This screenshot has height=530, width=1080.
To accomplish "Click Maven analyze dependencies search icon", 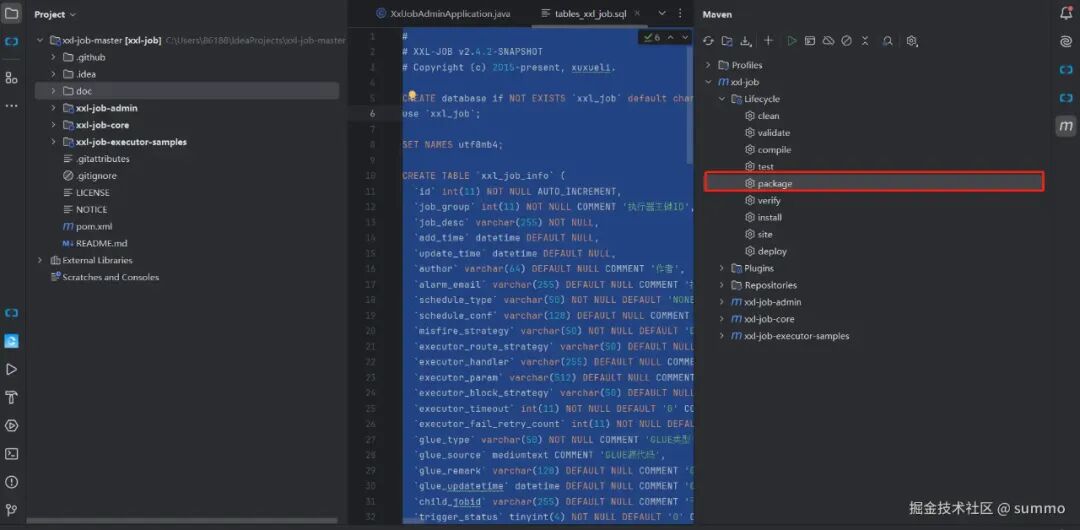I will [x=889, y=41].
